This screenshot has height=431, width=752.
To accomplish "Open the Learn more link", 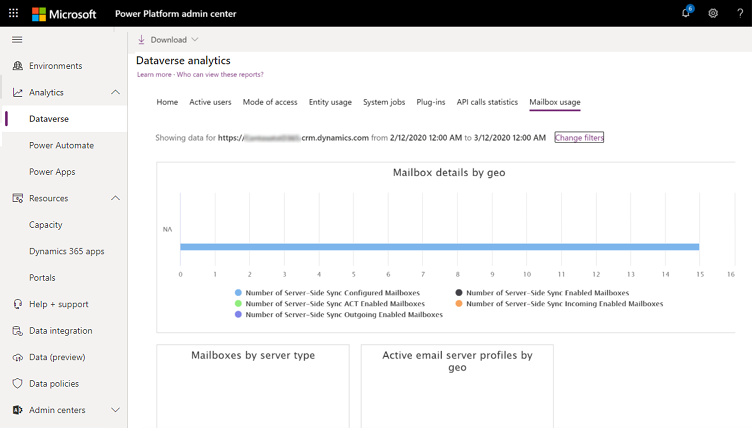I will coord(154,74).
